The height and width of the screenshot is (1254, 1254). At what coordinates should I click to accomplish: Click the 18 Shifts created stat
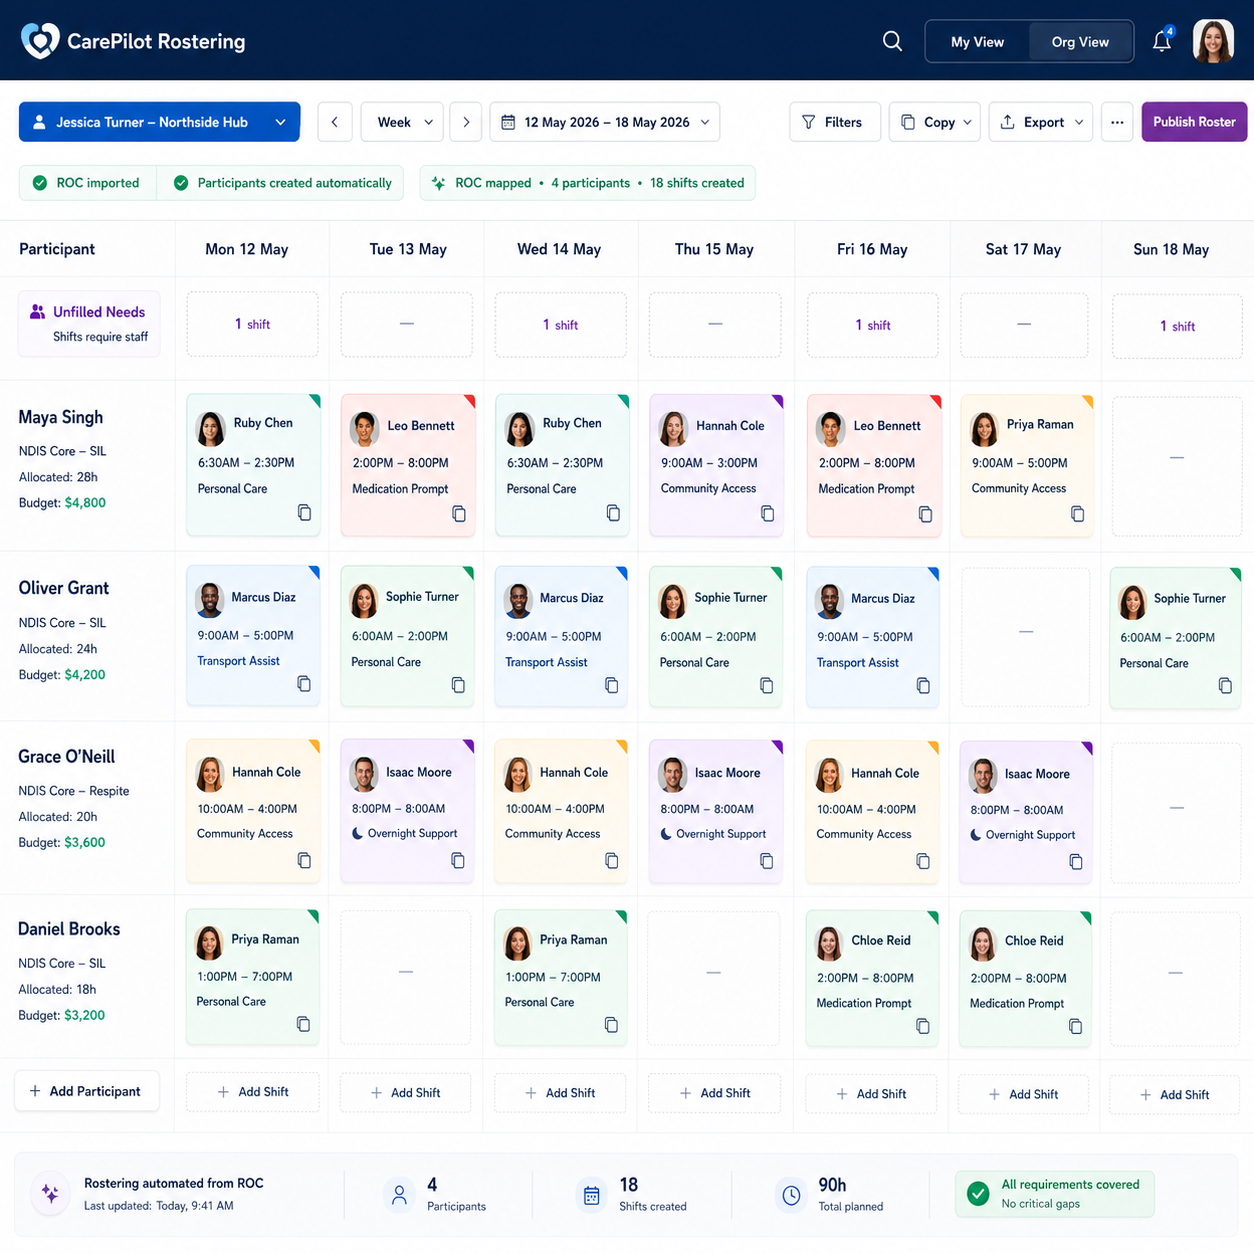click(x=633, y=1195)
